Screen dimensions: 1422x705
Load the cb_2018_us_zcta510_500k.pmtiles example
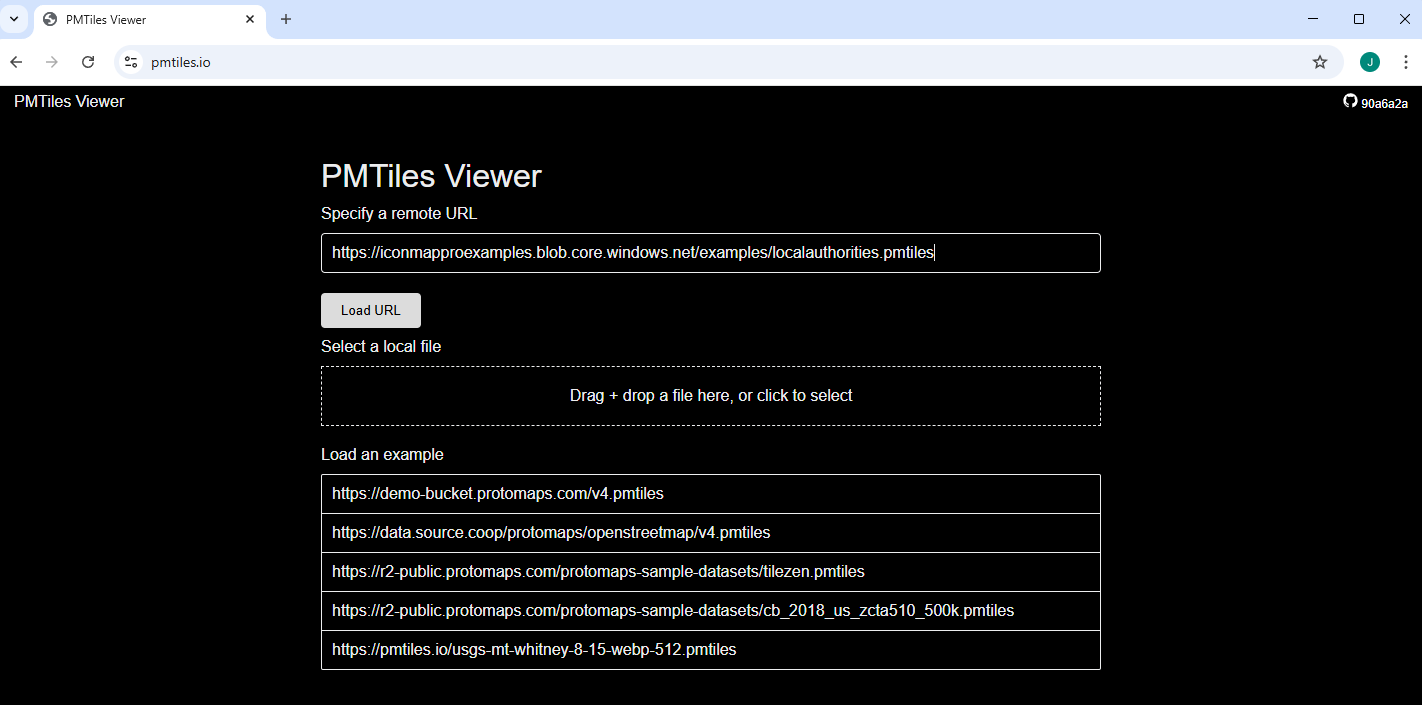pyautogui.click(x=710, y=611)
